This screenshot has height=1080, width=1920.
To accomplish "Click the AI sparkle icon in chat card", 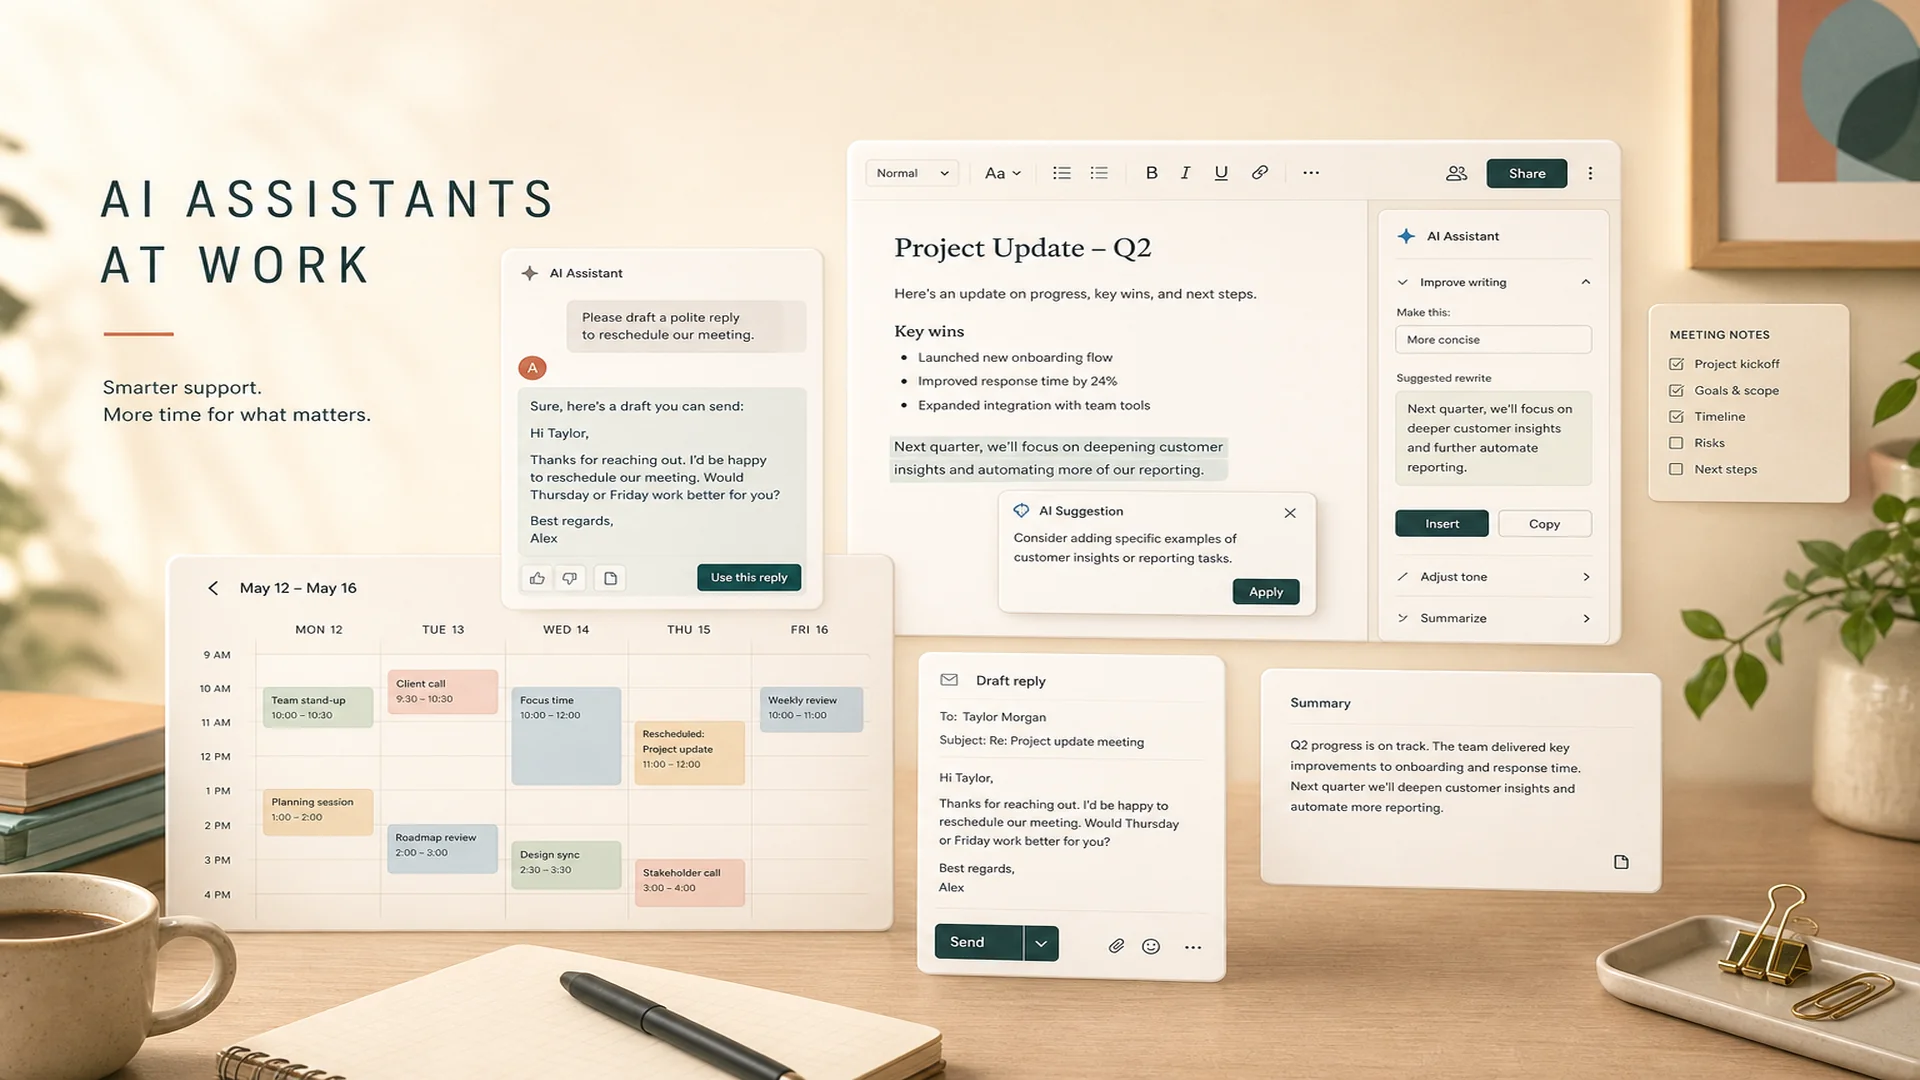I will pyautogui.click(x=530, y=273).
